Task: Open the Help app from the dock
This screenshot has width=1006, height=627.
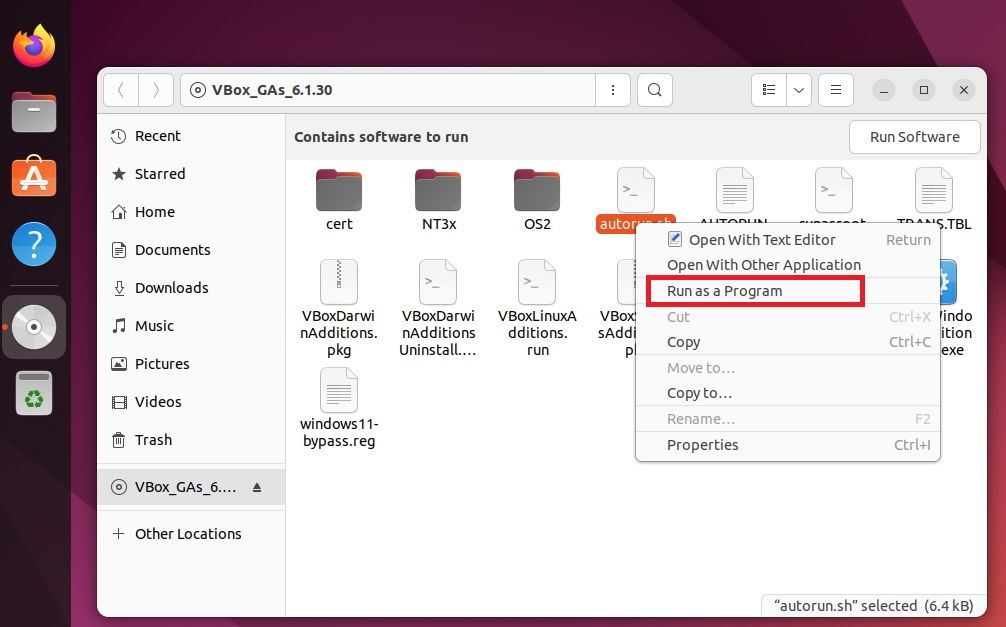Action: (34, 243)
